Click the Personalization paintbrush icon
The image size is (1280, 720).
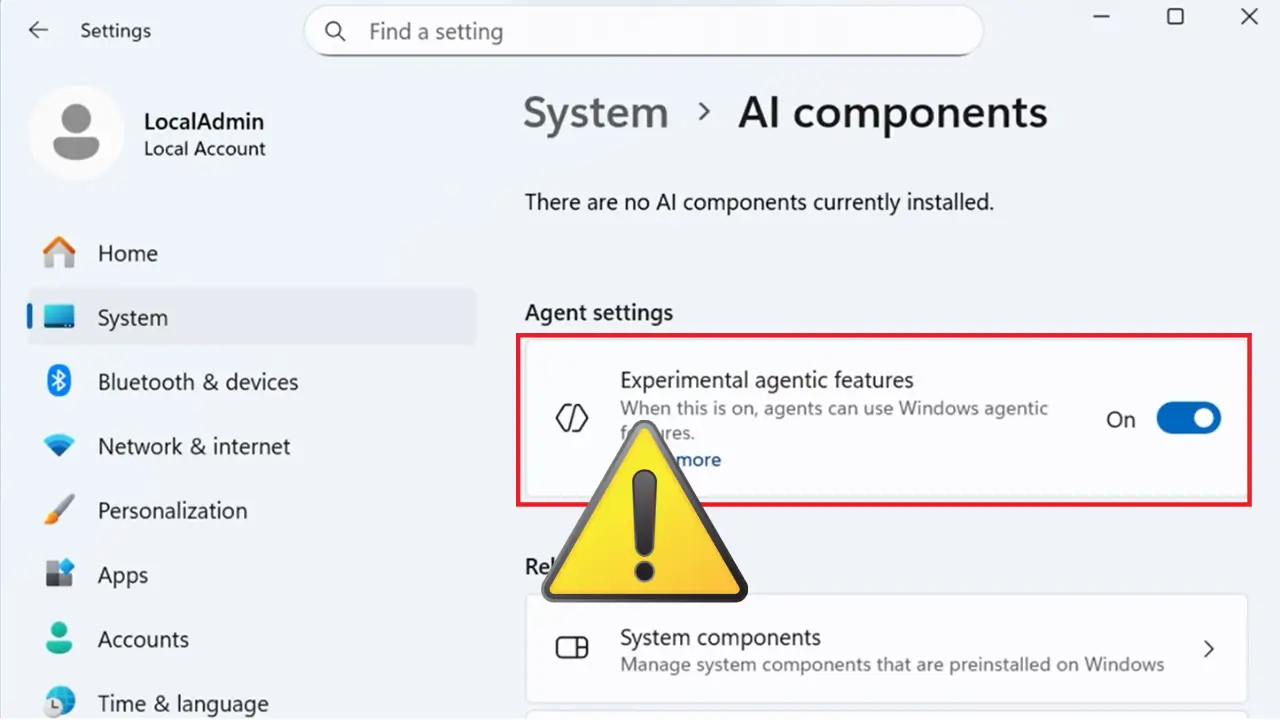(x=59, y=510)
